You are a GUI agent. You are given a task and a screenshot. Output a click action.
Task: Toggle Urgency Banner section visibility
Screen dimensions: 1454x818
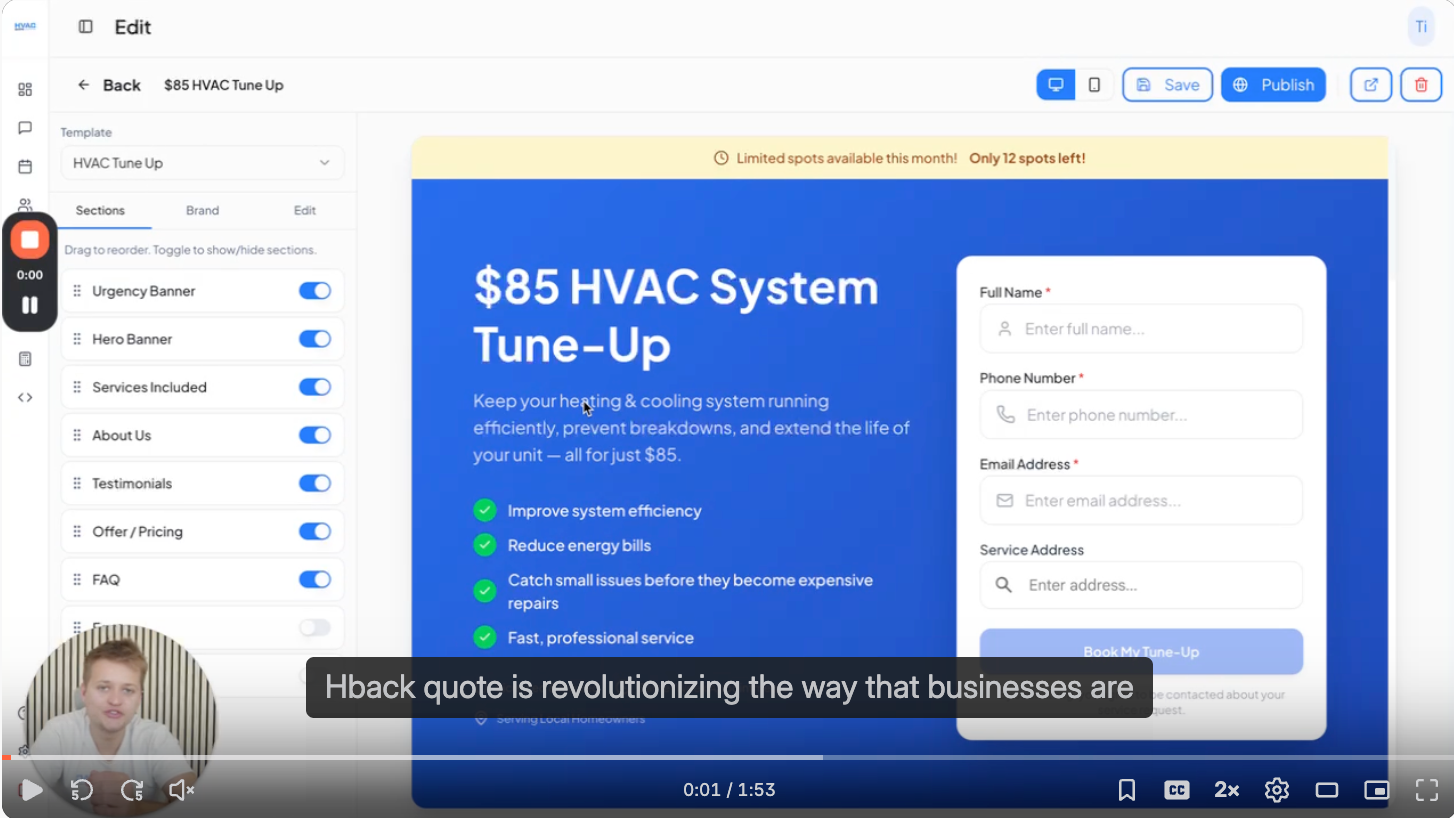(x=315, y=291)
